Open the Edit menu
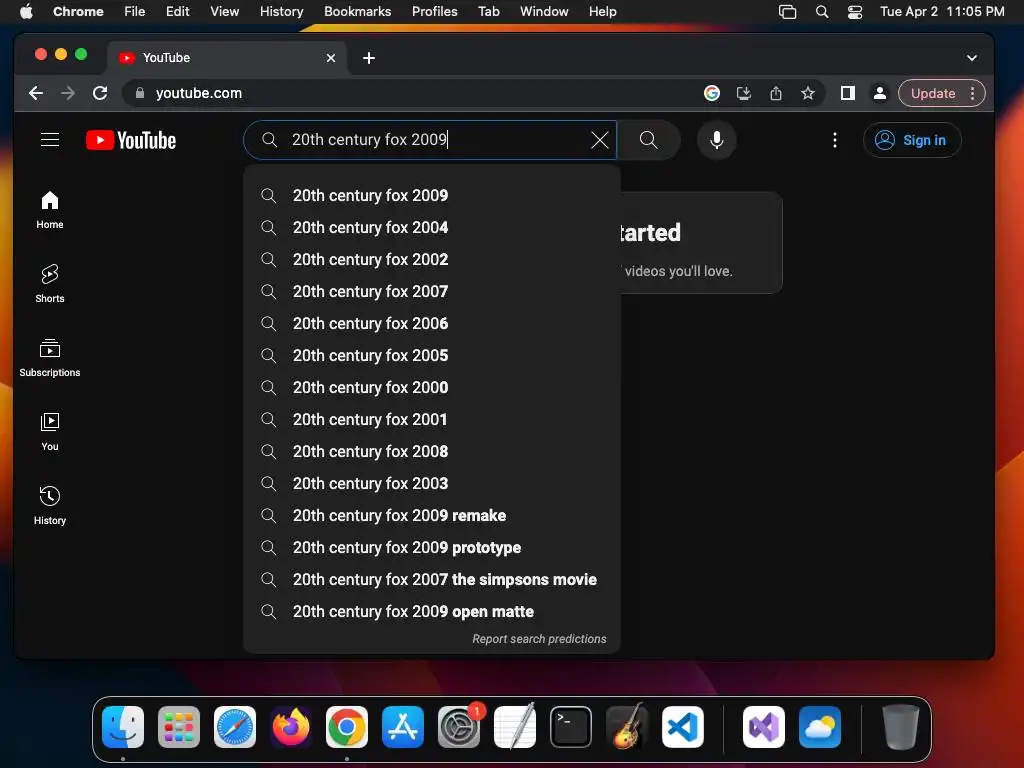 click(x=177, y=11)
